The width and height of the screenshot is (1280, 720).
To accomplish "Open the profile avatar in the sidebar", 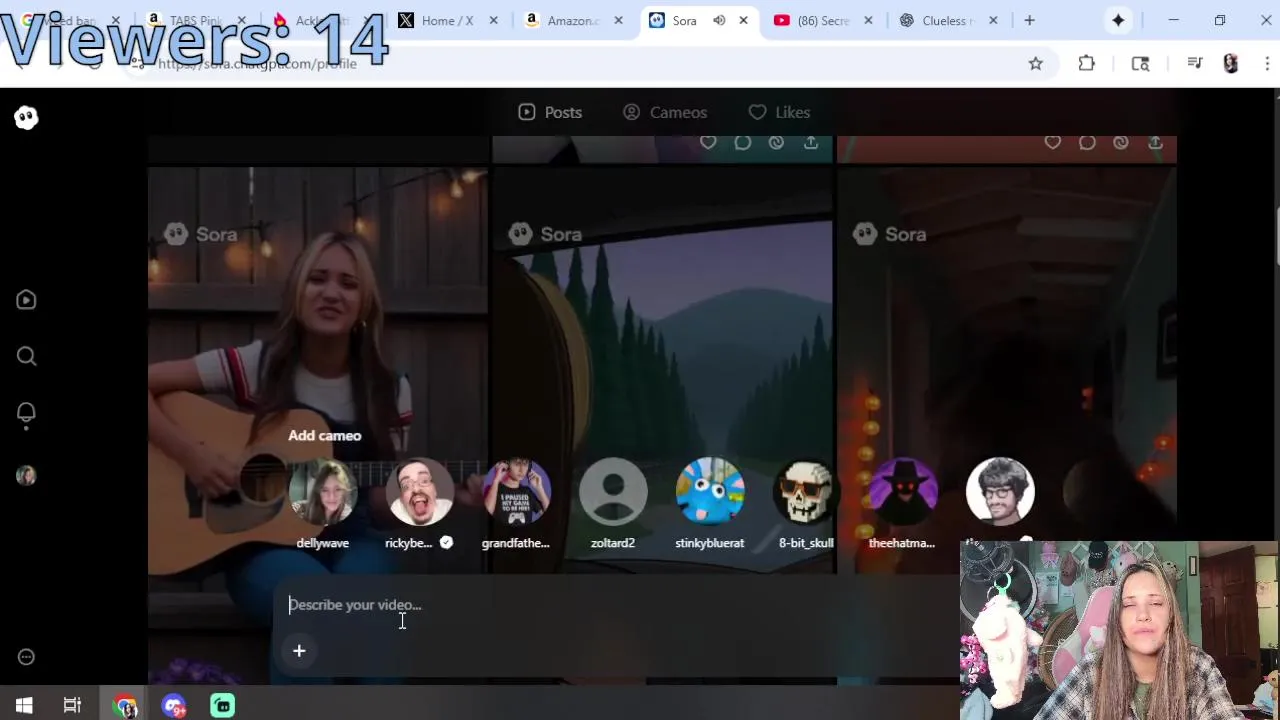I will click(x=26, y=476).
